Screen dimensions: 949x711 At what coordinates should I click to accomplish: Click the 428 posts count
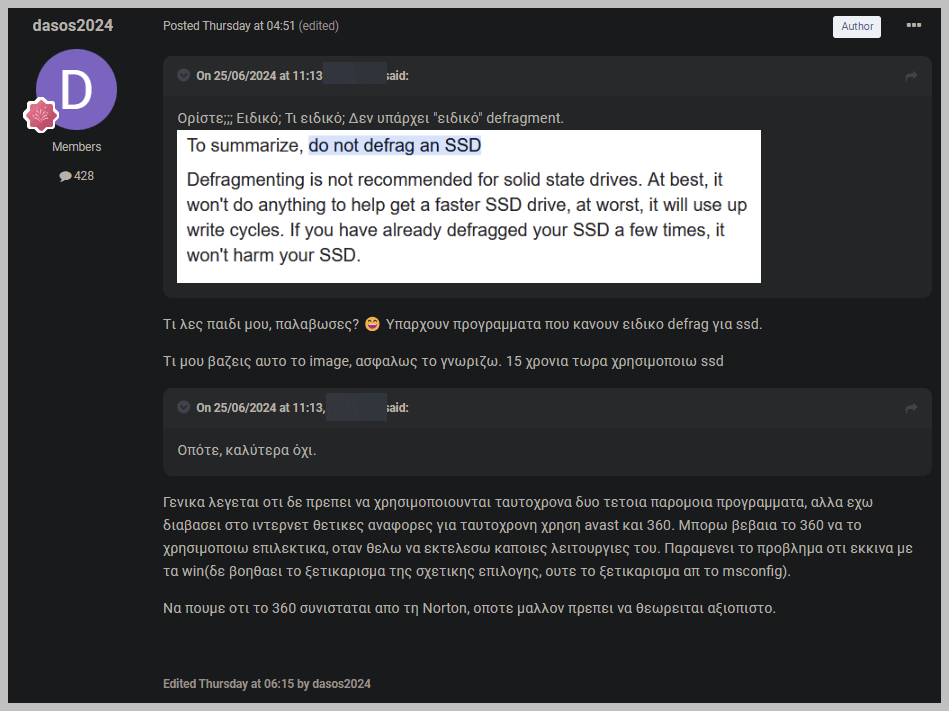(x=84, y=176)
